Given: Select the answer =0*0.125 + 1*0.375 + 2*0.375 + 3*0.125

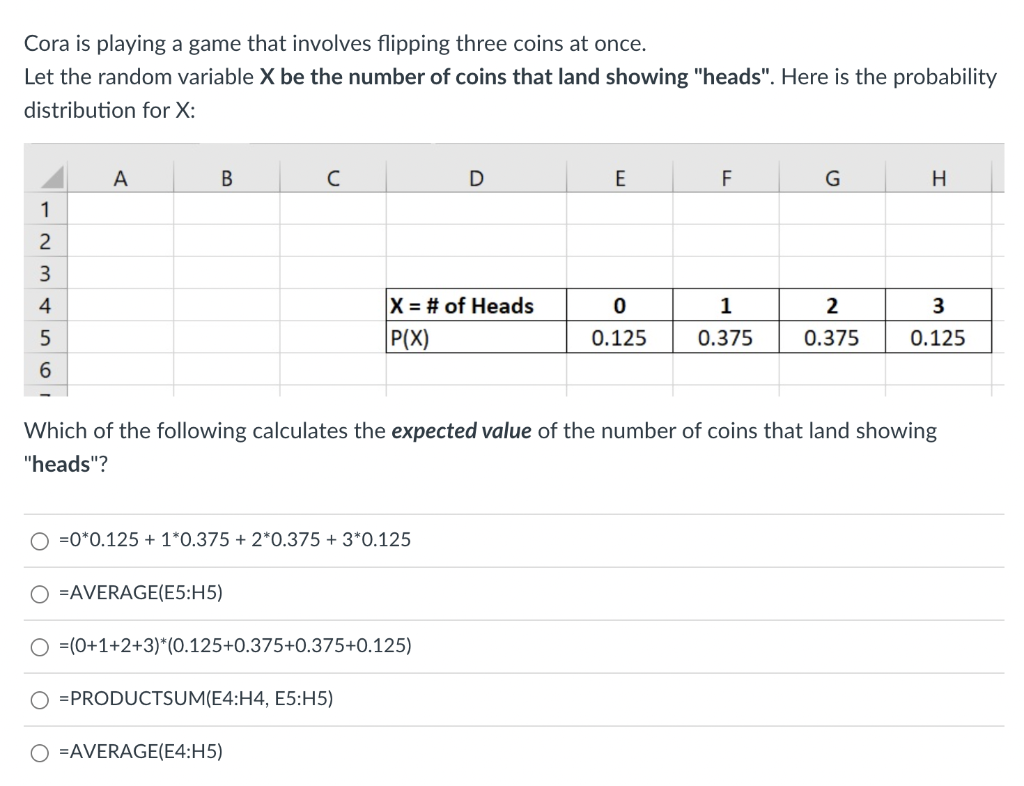Looking at the screenshot, I should pos(40,541).
